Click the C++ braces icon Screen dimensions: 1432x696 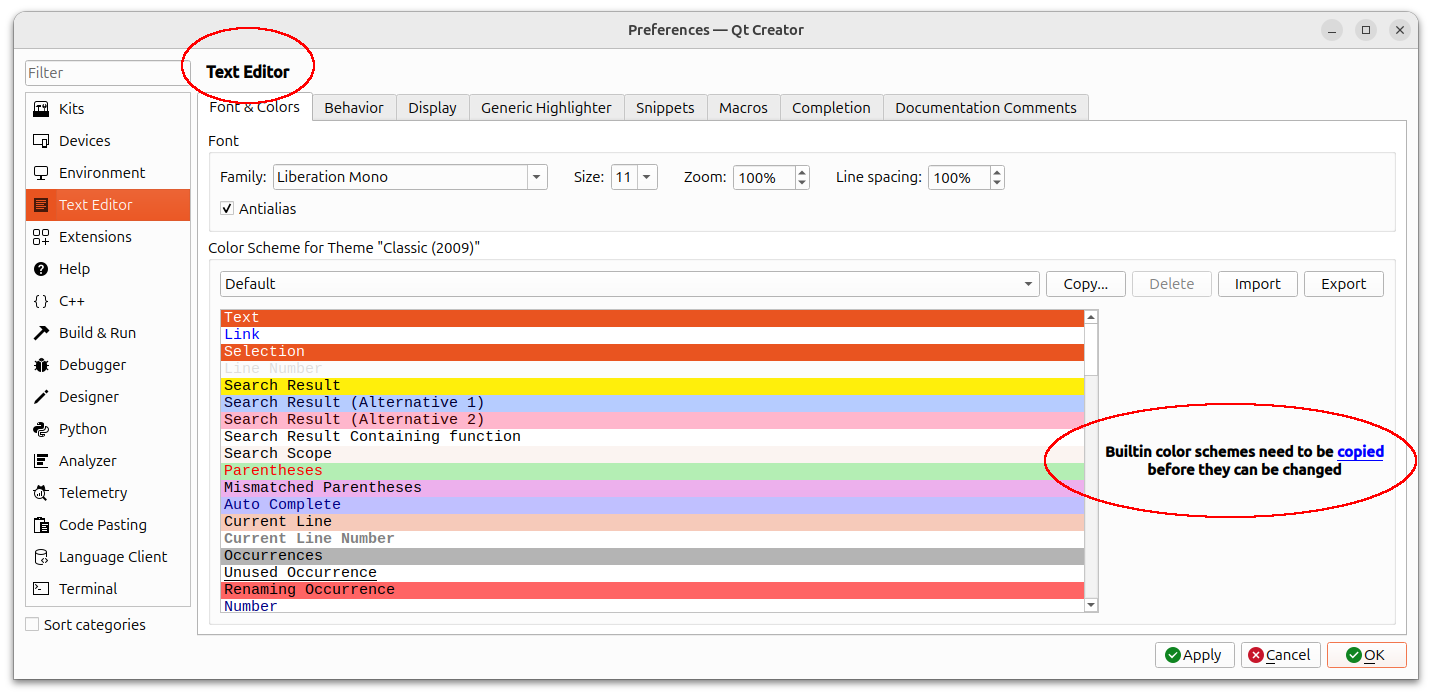(x=41, y=301)
